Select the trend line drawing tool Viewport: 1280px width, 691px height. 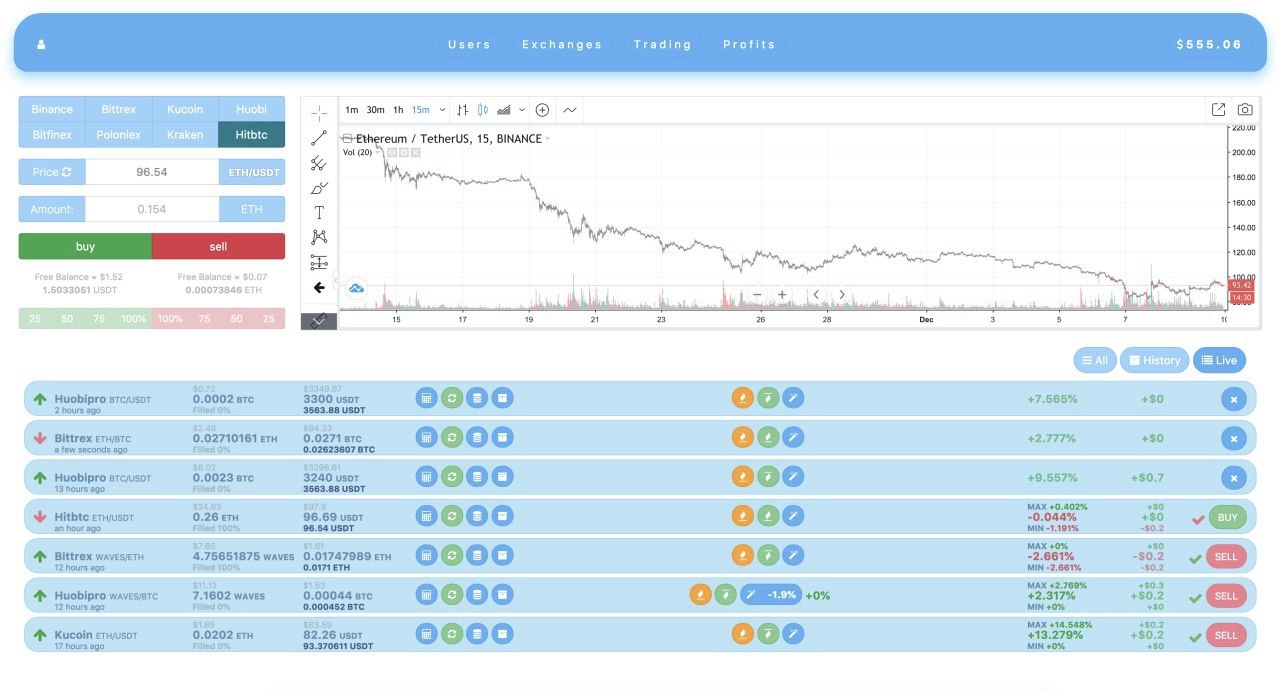319,138
